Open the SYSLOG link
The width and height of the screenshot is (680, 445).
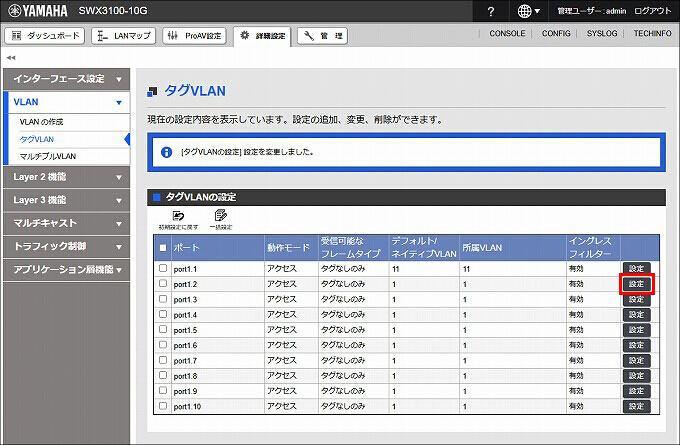[x=601, y=34]
